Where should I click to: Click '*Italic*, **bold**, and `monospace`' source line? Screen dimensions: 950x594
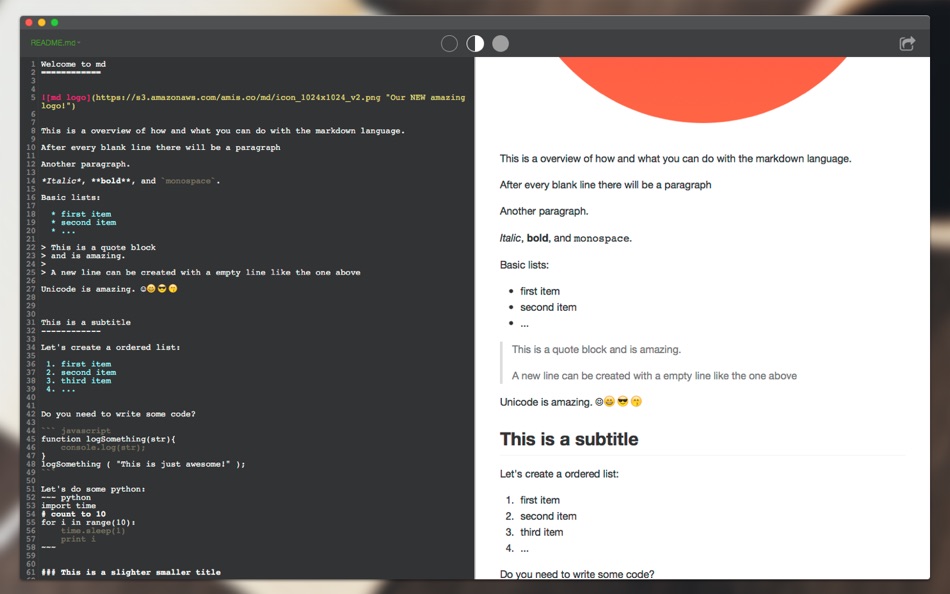130,181
